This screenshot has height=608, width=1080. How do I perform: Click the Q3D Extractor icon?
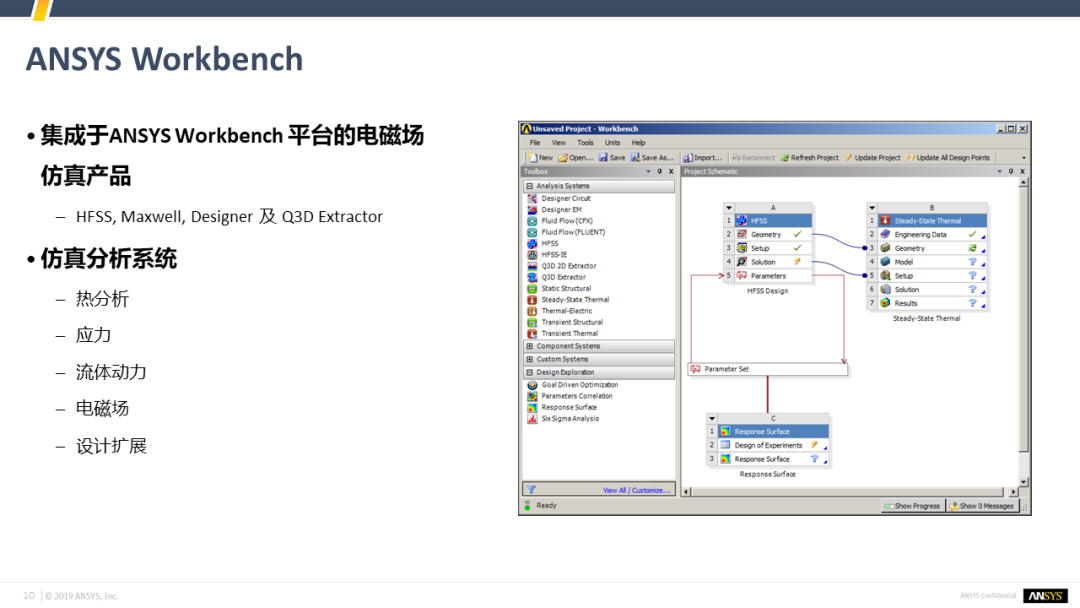pos(532,277)
